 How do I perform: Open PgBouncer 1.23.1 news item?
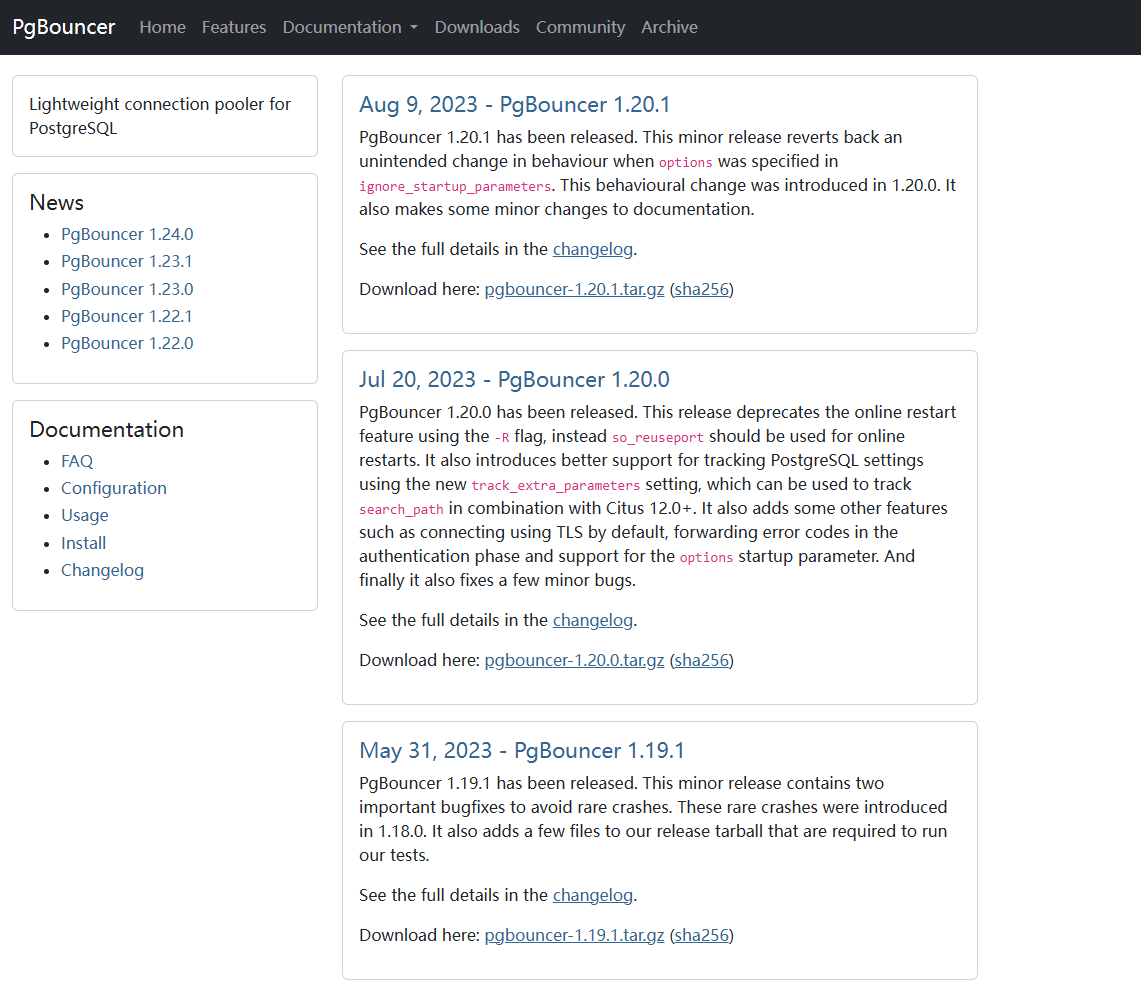[127, 261]
